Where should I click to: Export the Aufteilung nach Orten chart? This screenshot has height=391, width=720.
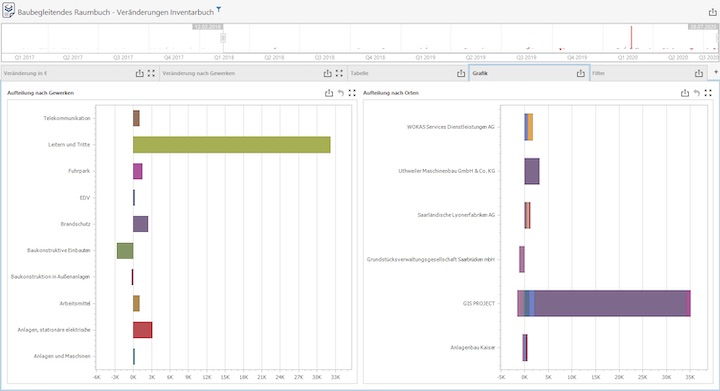point(685,93)
